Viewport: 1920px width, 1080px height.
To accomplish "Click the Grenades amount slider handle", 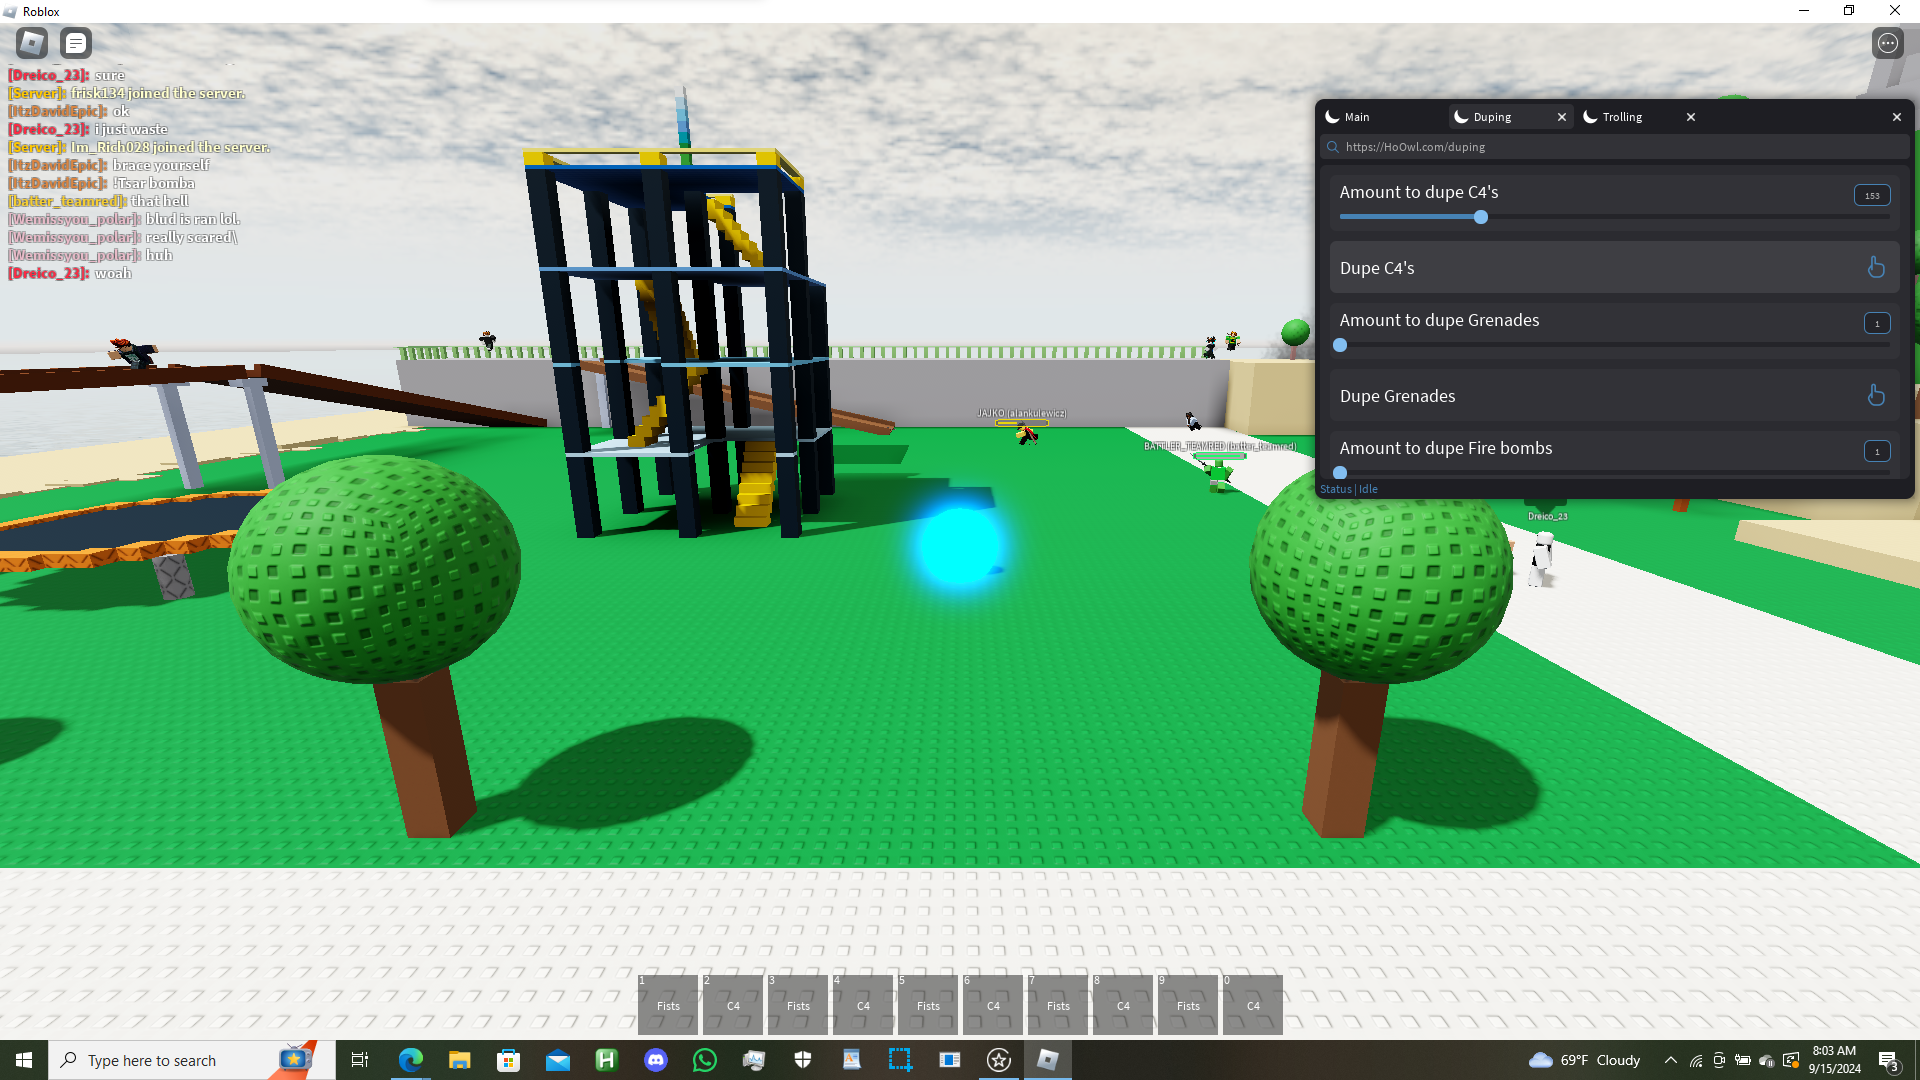I will [x=1340, y=345].
